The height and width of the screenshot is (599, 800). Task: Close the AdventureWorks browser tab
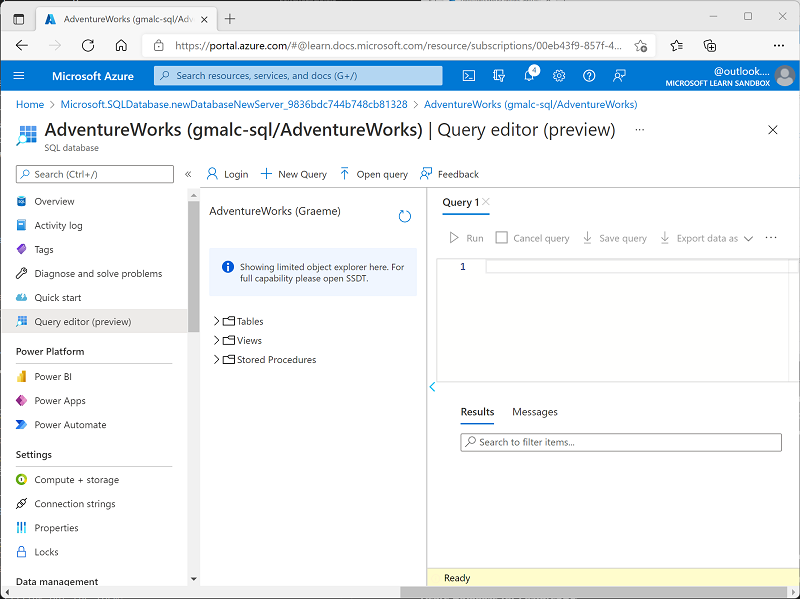pyautogui.click(x=204, y=19)
